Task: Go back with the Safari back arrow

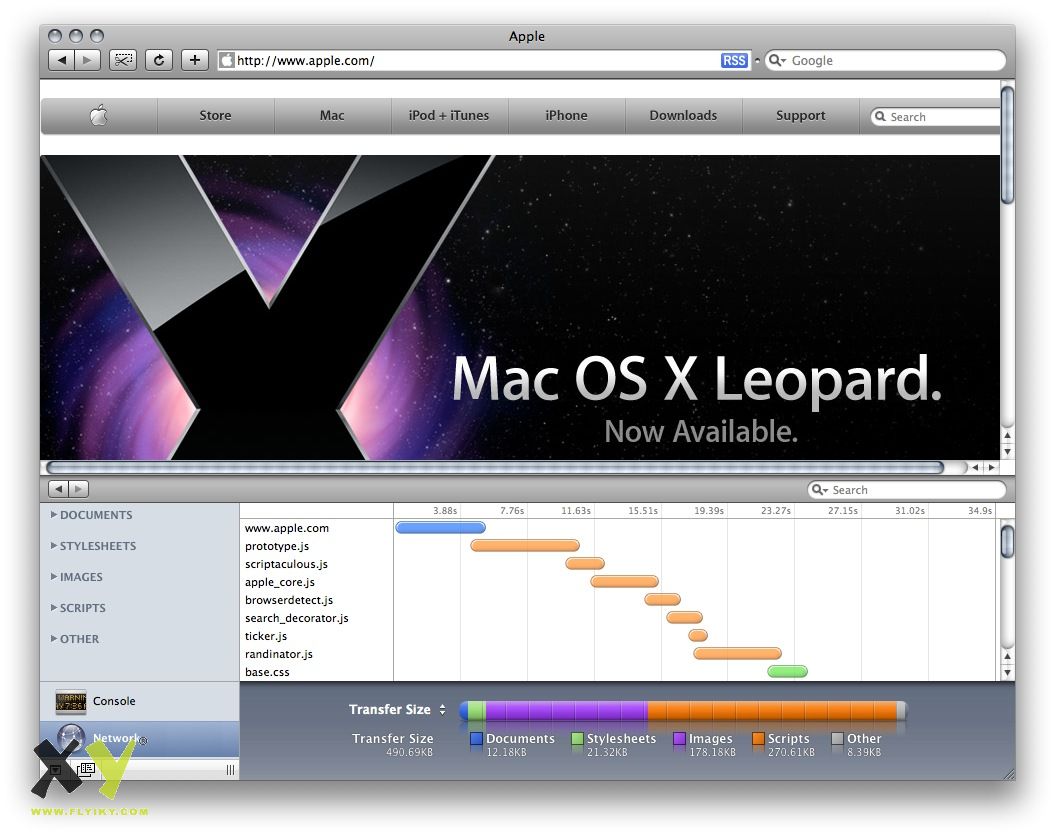Action: pos(62,61)
